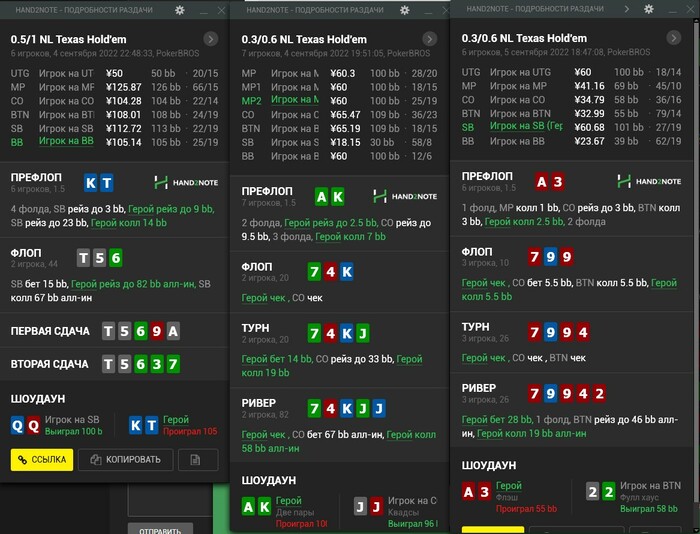Click green 6 card on left flop
This screenshot has height=534, width=700.
coord(116,258)
